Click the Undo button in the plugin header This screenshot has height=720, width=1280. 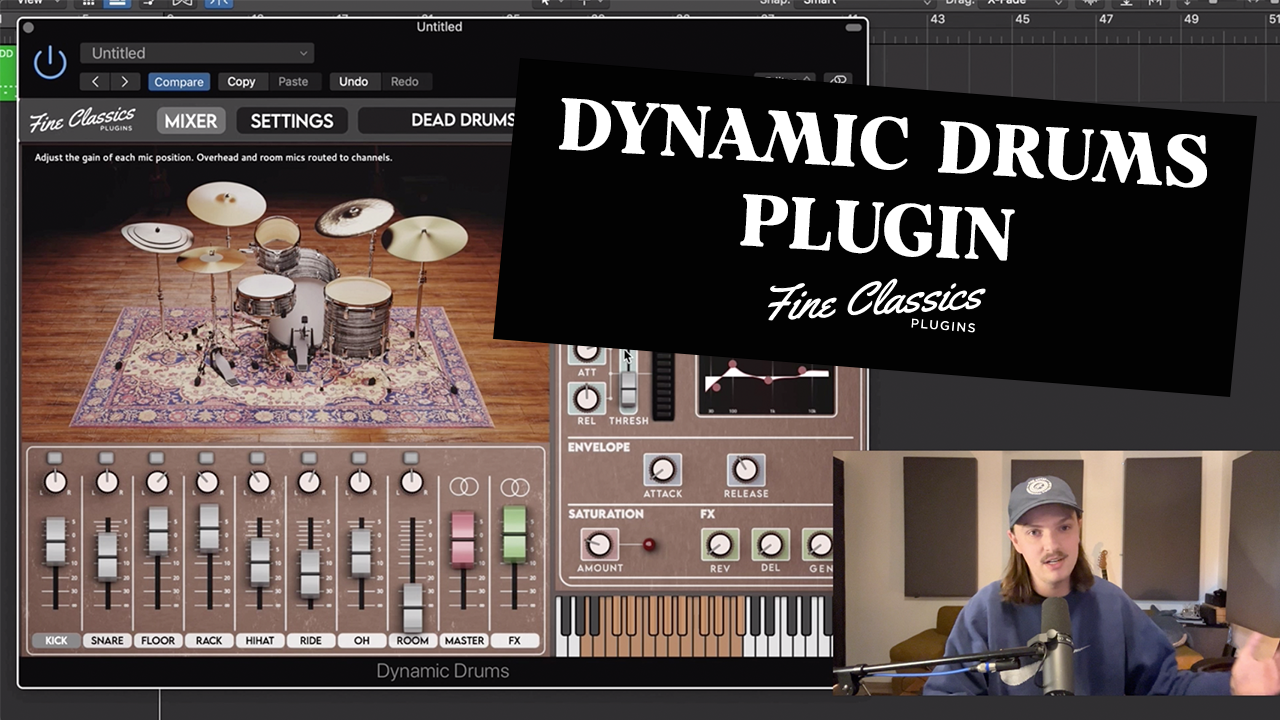click(x=353, y=81)
